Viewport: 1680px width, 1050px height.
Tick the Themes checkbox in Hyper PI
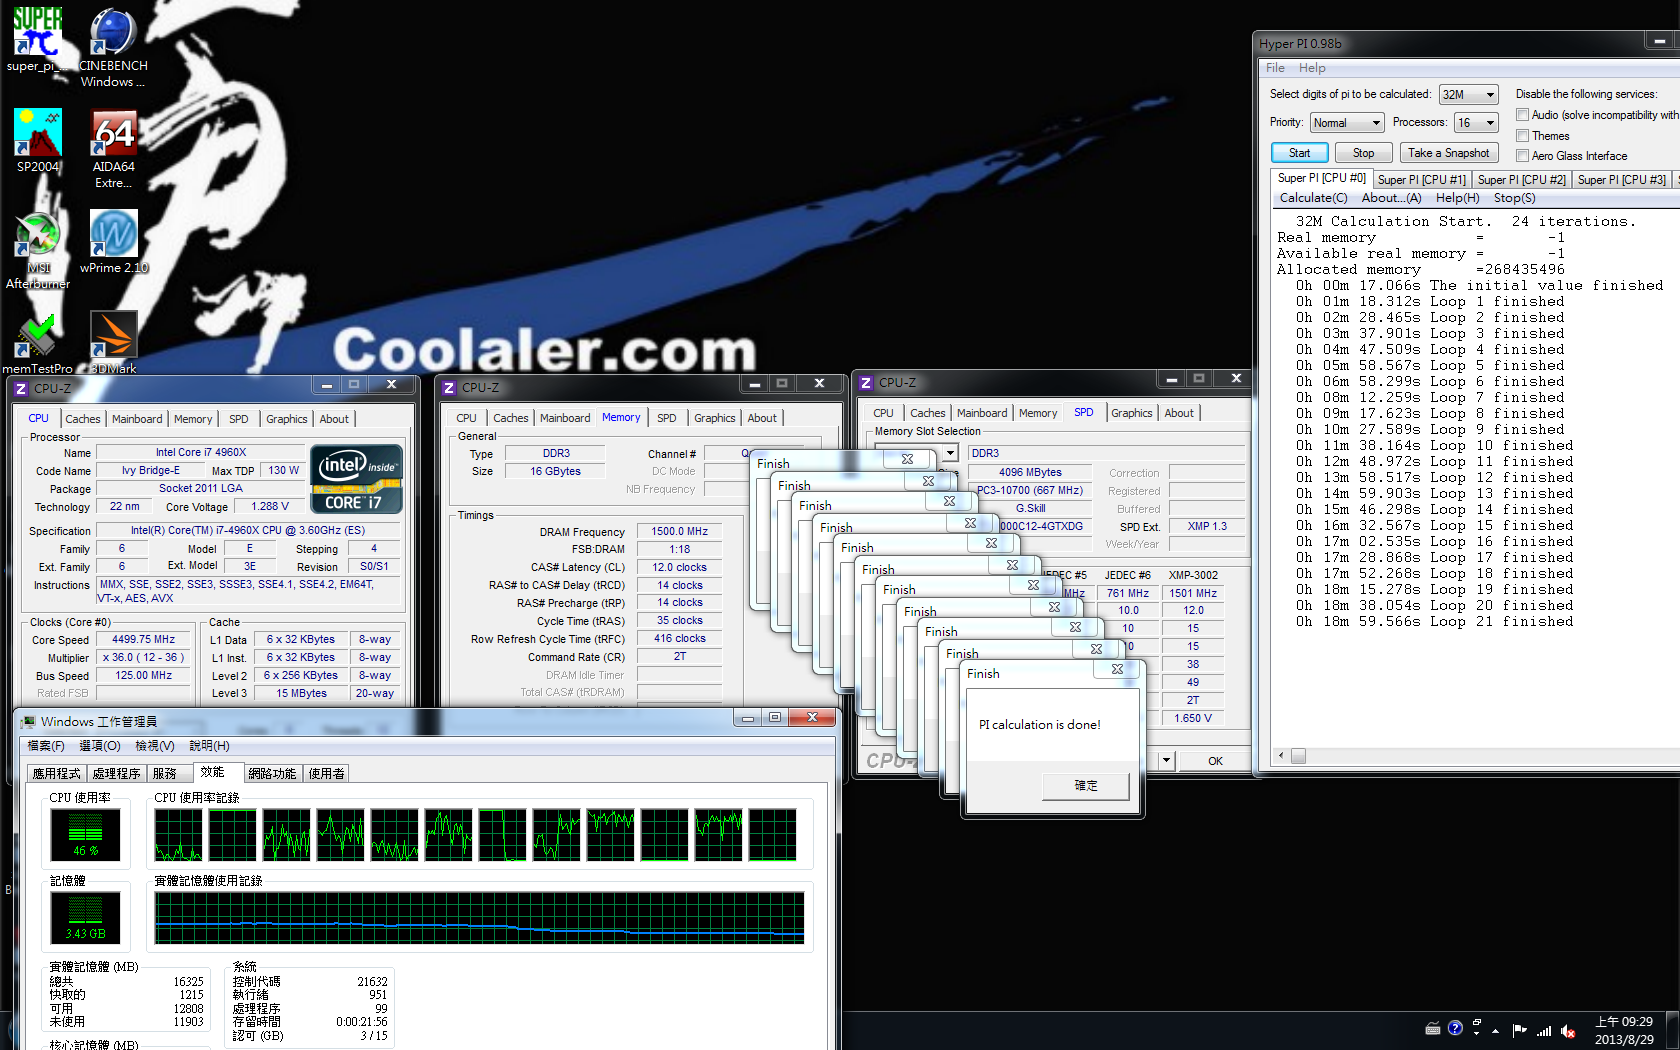coord(1522,136)
